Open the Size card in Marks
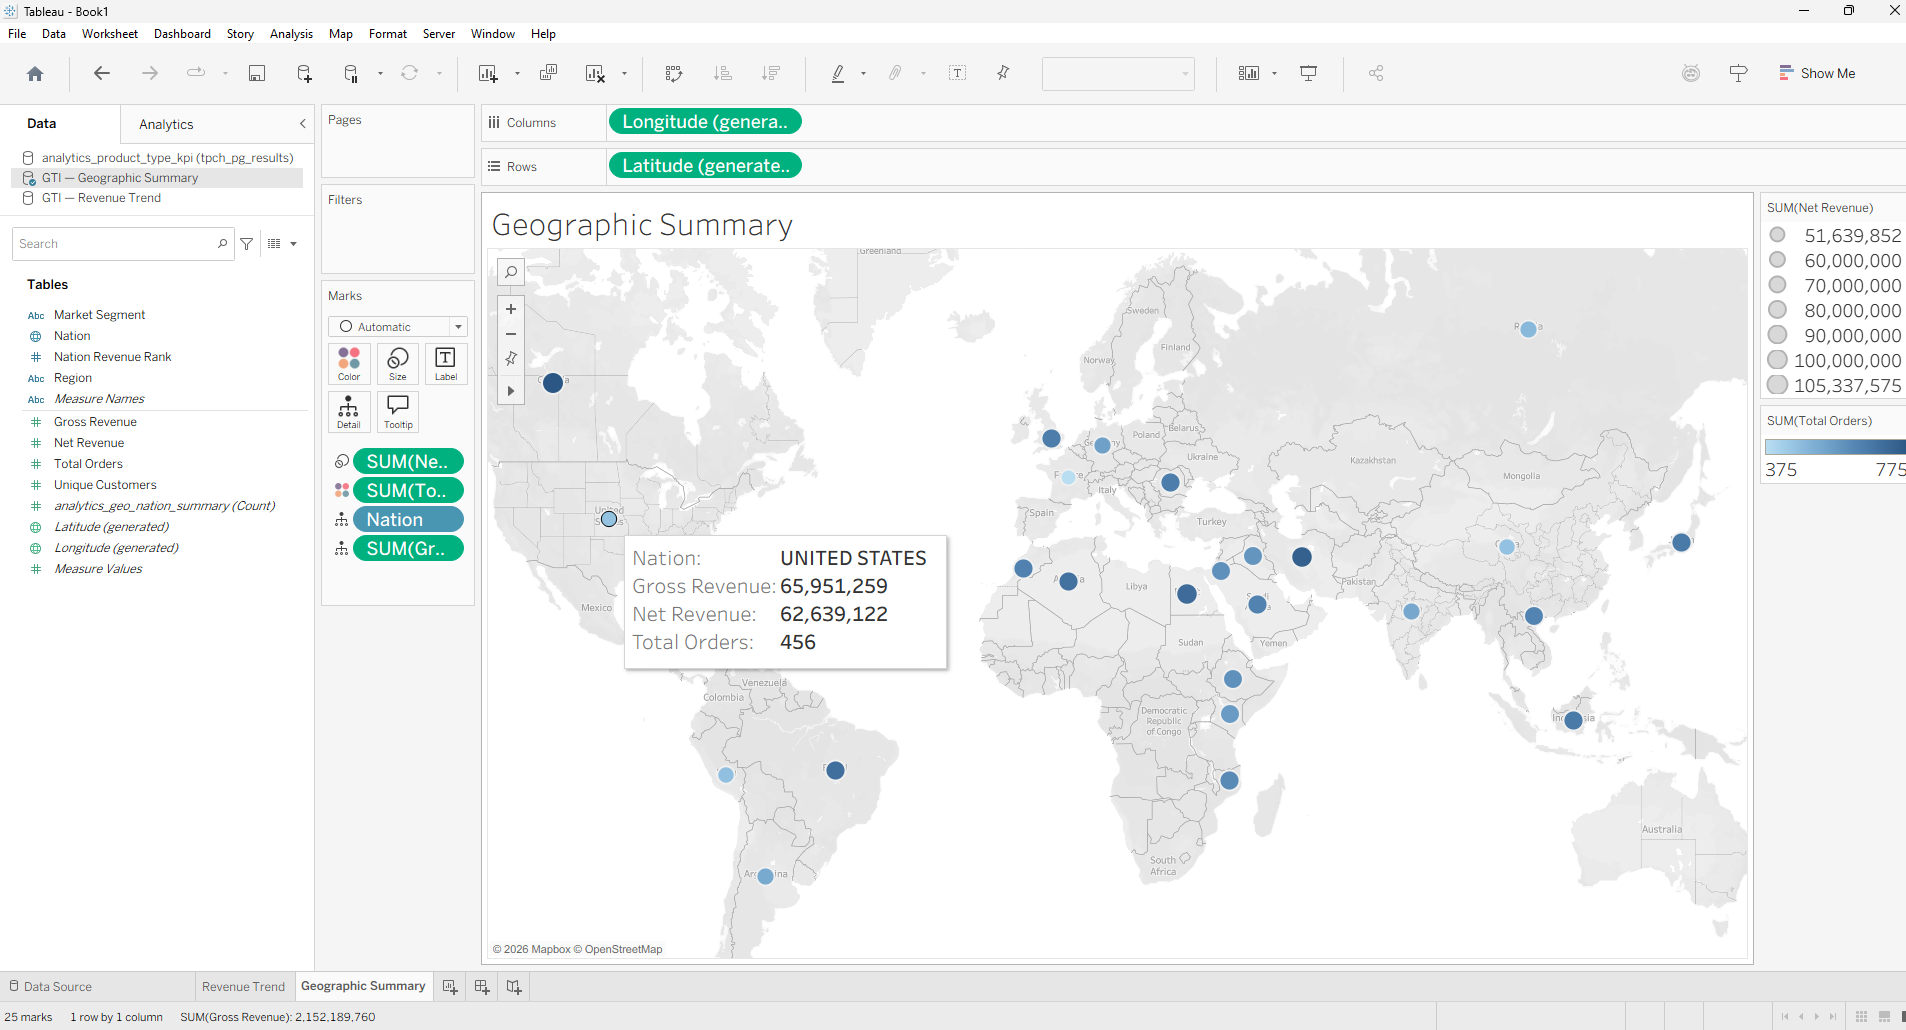 coord(398,363)
